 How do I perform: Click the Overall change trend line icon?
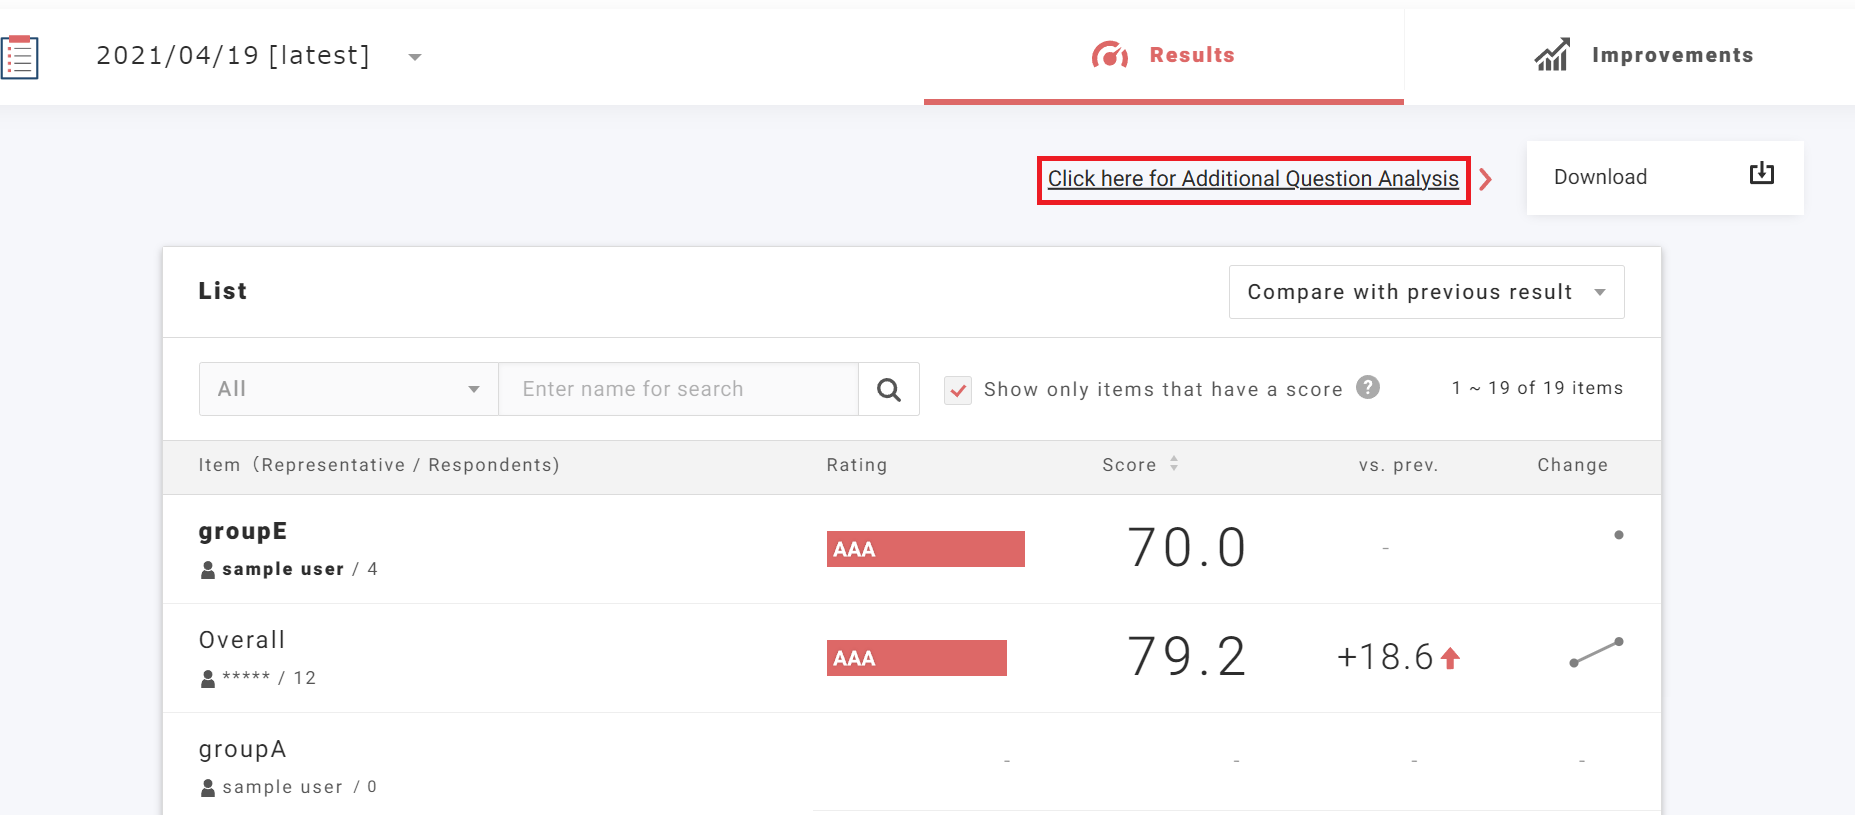point(1595,653)
